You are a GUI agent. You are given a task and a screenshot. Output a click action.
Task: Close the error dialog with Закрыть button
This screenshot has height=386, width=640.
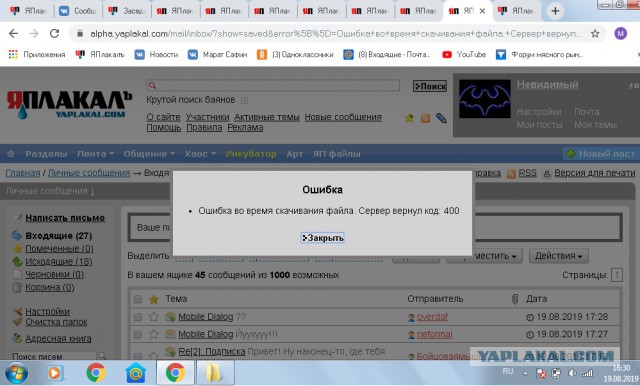(322, 238)
